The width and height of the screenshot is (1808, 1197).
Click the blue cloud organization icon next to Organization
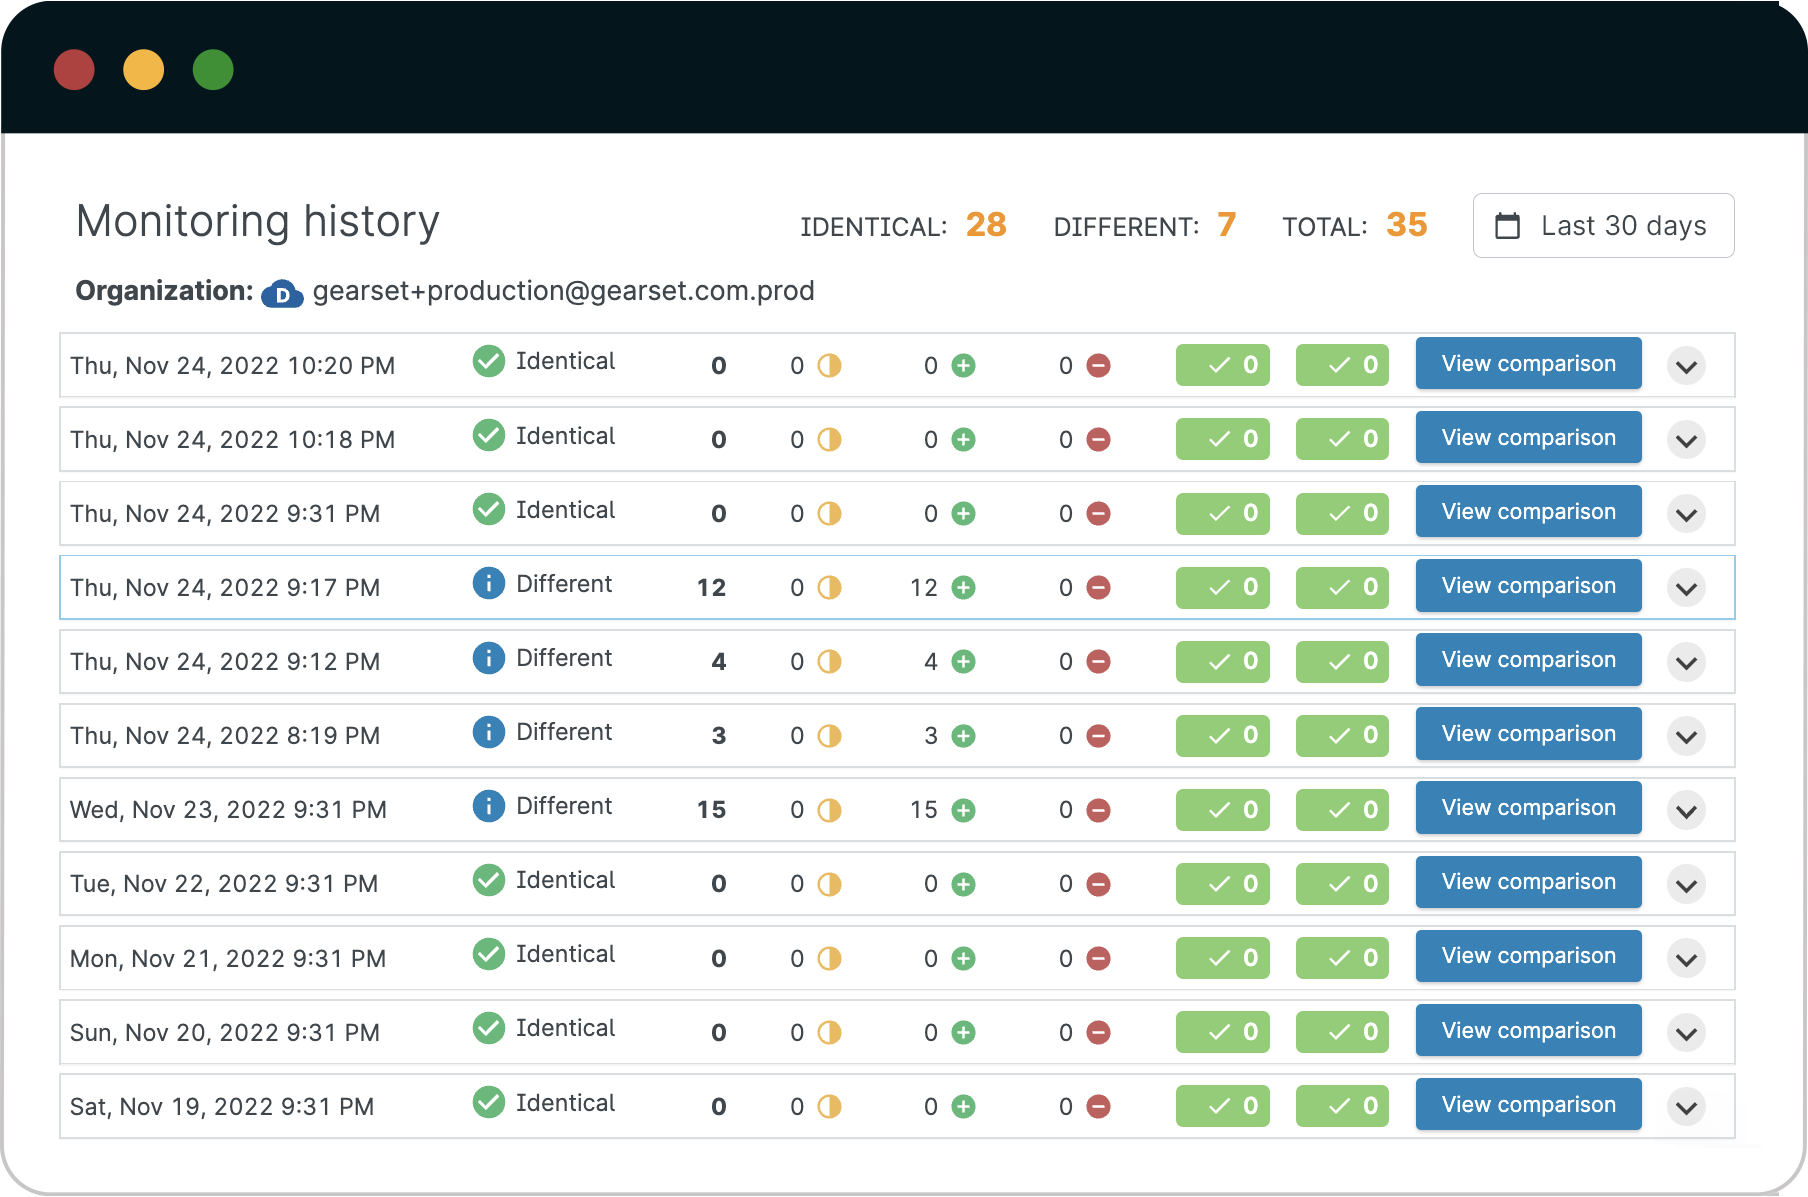coord(282,293)
